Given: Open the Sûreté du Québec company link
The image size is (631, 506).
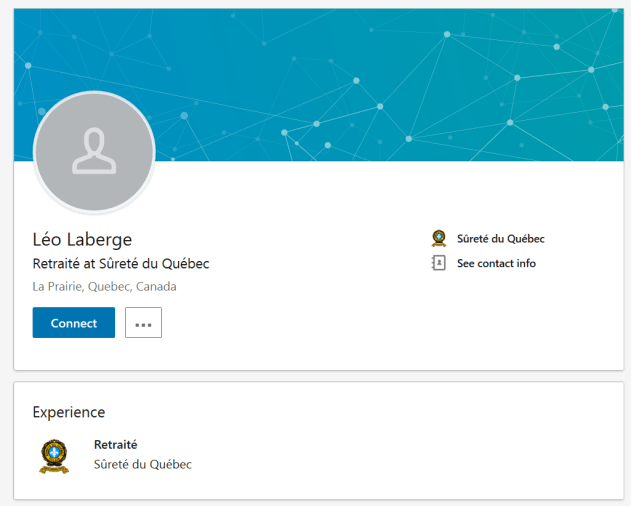Looking at the screenshot, I should pyautogui.click(x=500, y=239).
